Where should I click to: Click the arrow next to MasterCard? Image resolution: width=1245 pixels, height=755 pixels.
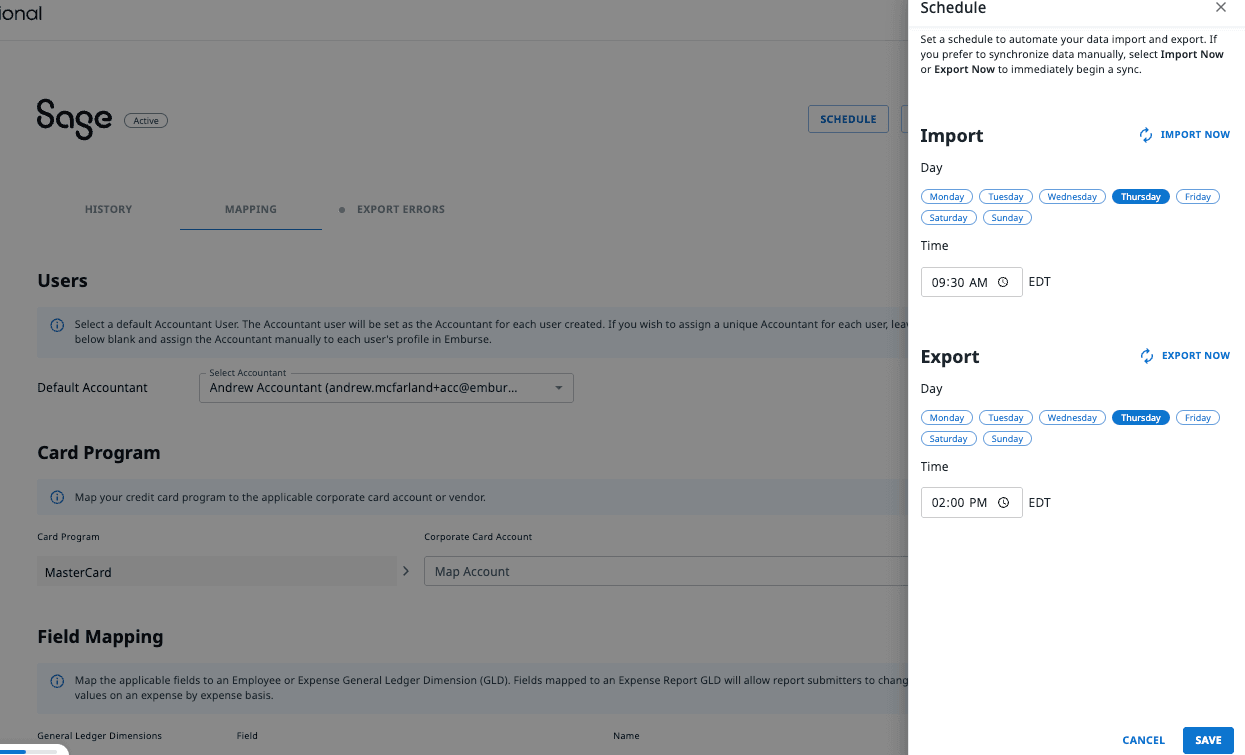[406, 572]
